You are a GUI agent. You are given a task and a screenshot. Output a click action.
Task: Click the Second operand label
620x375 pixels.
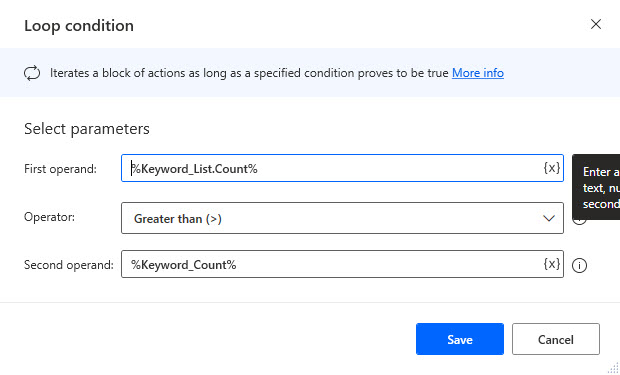click(68, 265)
